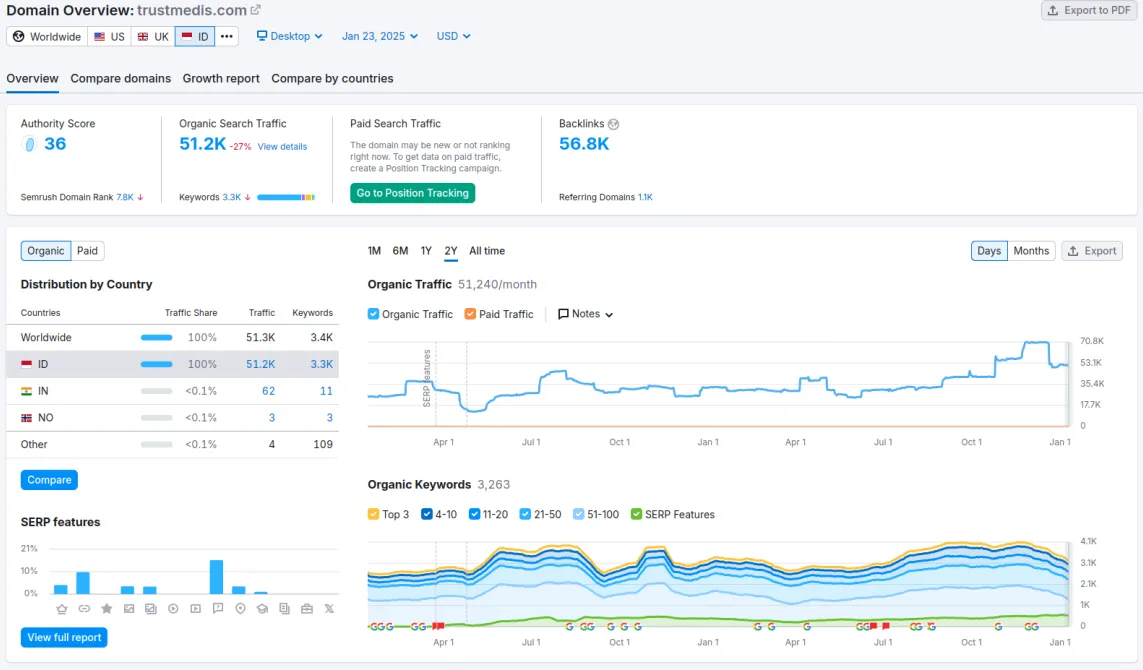Click the graduation cap SERP icon
Screen dimensions: 1143x670
[x=262, y=609]
